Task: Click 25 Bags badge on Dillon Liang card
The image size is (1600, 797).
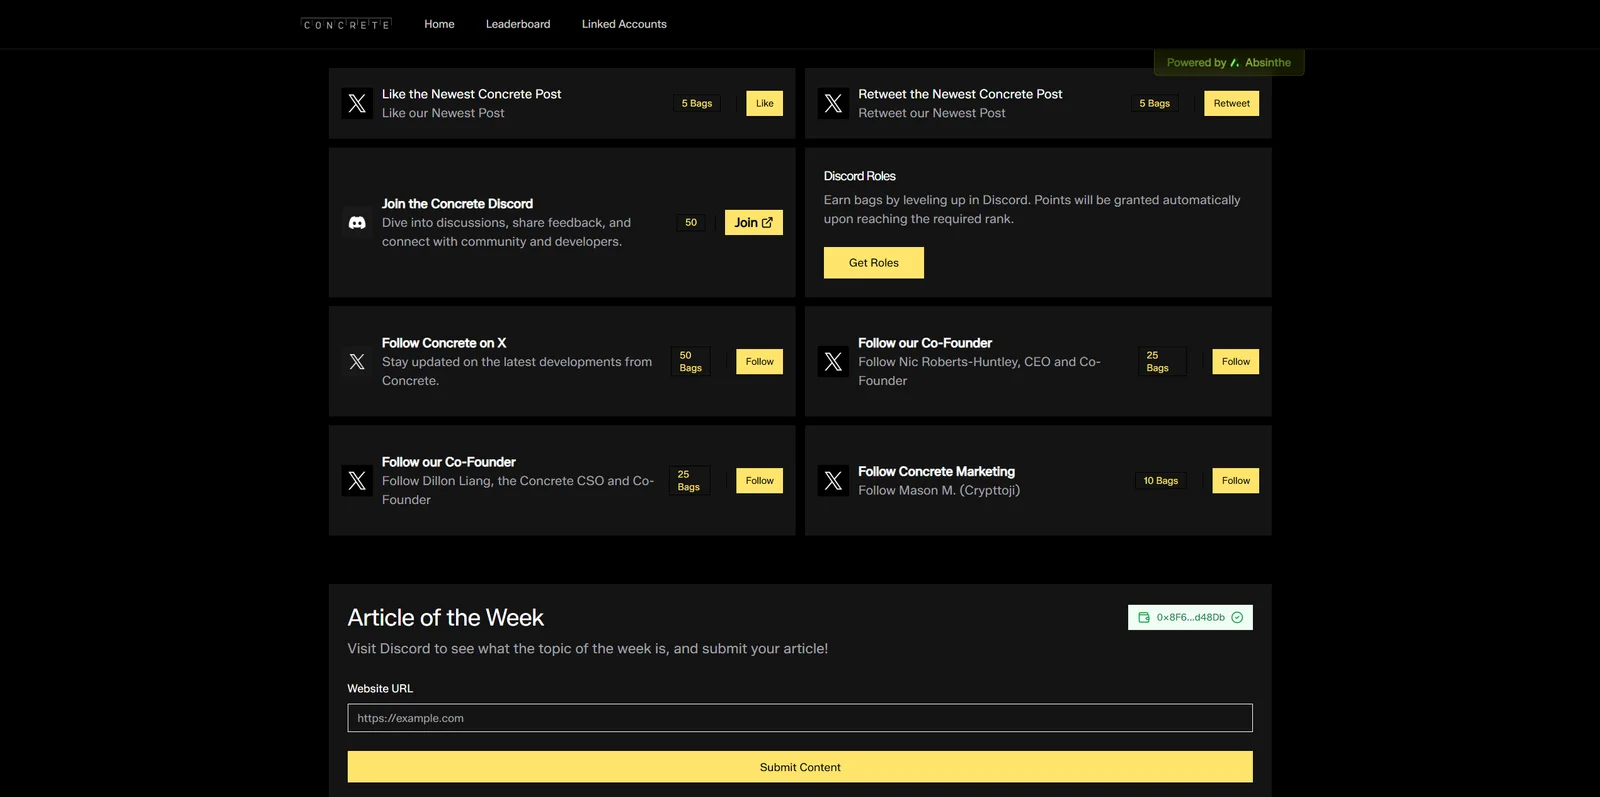Action: click(x=689, y=481)
